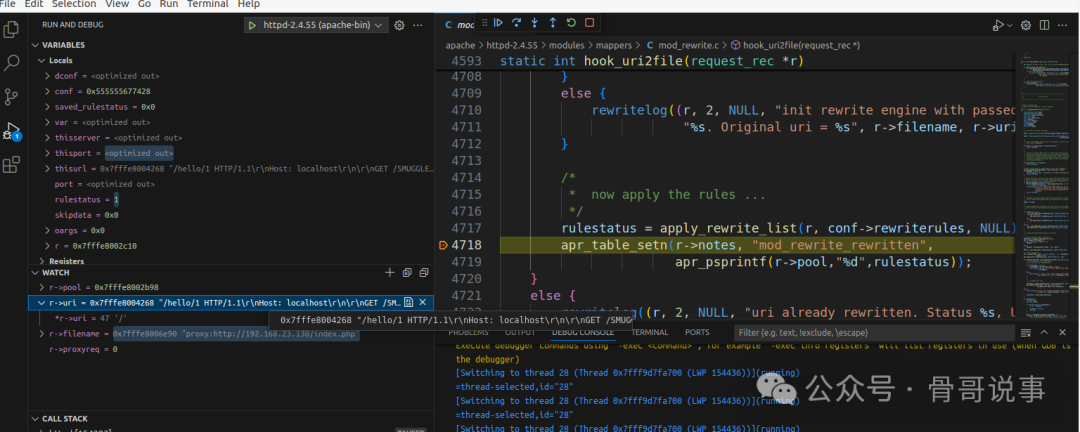Step over in debug toolbar

516,23
